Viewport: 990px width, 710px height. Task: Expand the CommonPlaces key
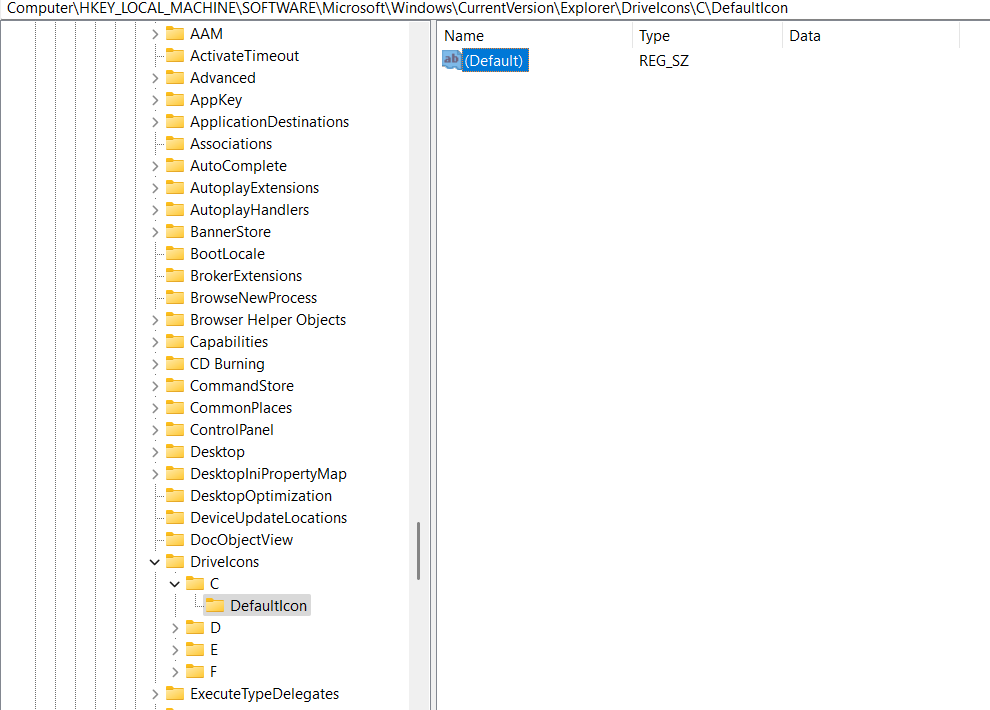(155, 408)
